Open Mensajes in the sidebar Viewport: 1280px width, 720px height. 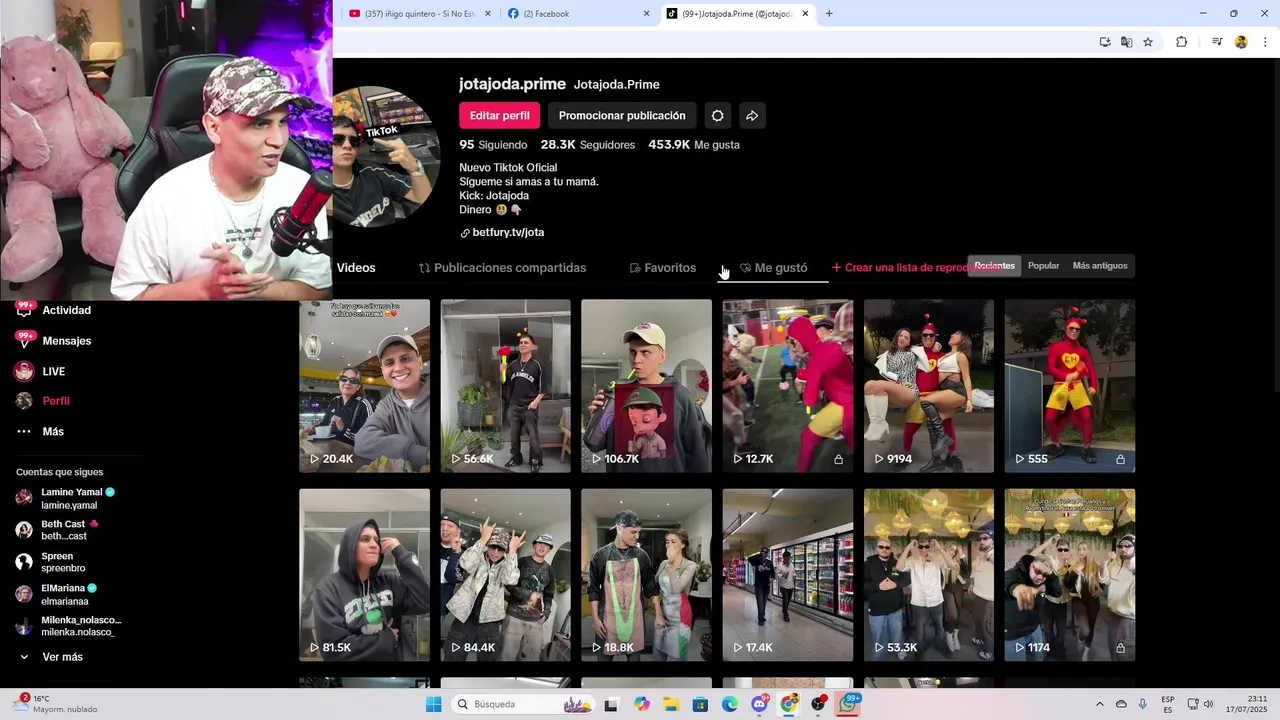point(66,341)
